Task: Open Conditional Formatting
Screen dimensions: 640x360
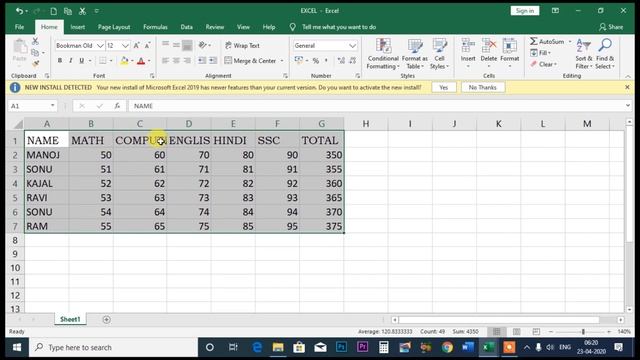Action: [x=383, y=54]
